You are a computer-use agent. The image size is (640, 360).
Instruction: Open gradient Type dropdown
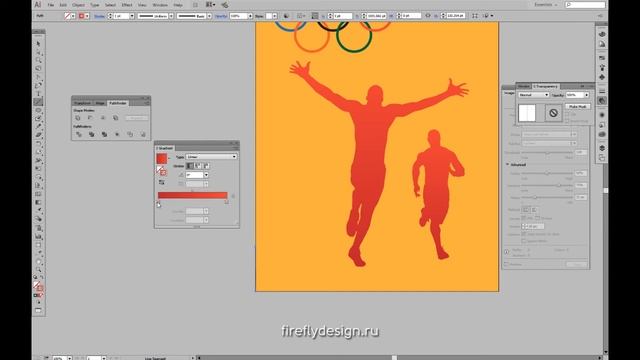(x=211, y=157)
